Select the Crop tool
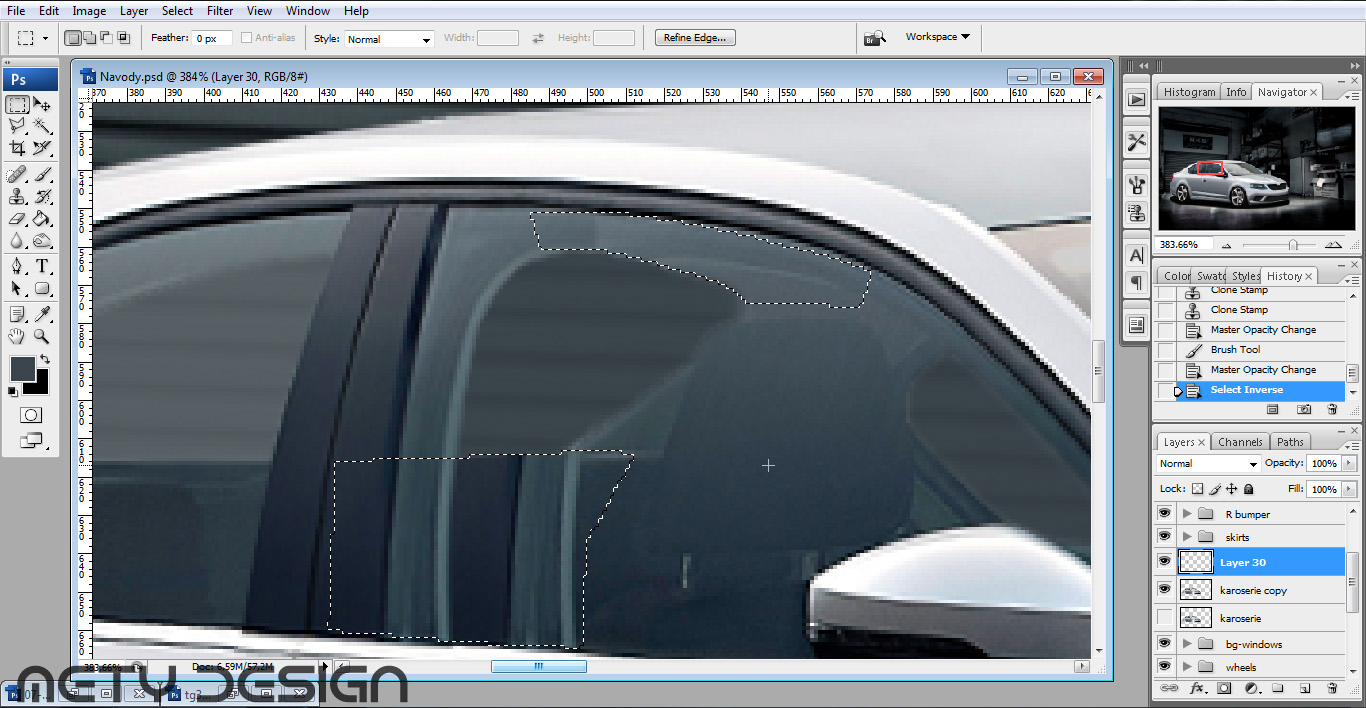 17,148
